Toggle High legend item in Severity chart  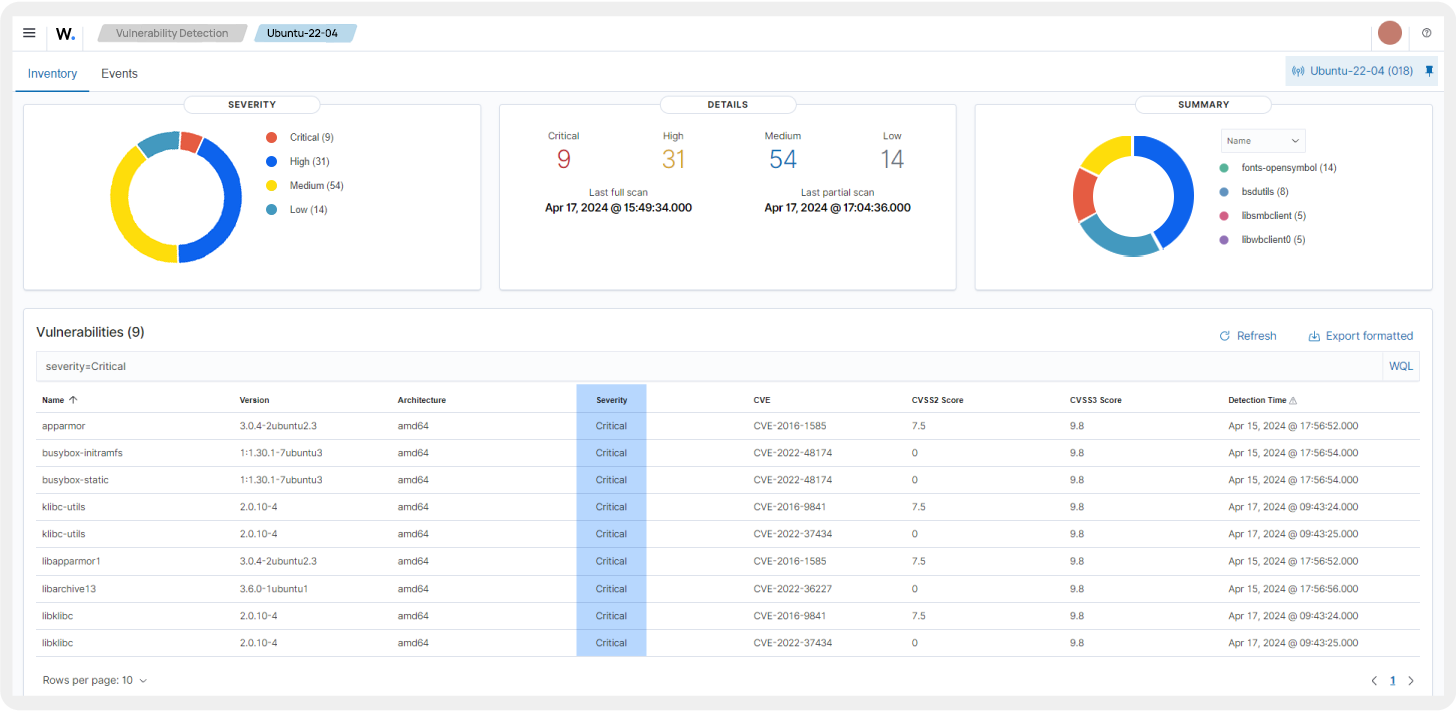point(300,161)
